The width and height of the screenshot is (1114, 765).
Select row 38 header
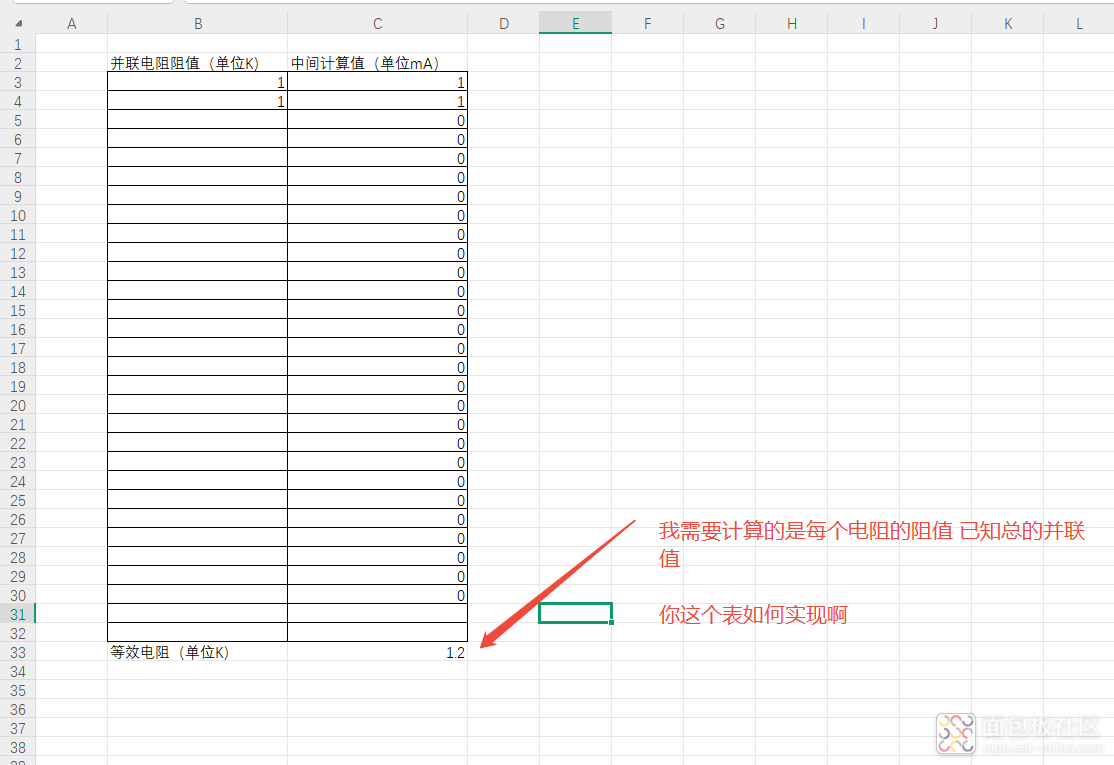click(x=18, y=747)
